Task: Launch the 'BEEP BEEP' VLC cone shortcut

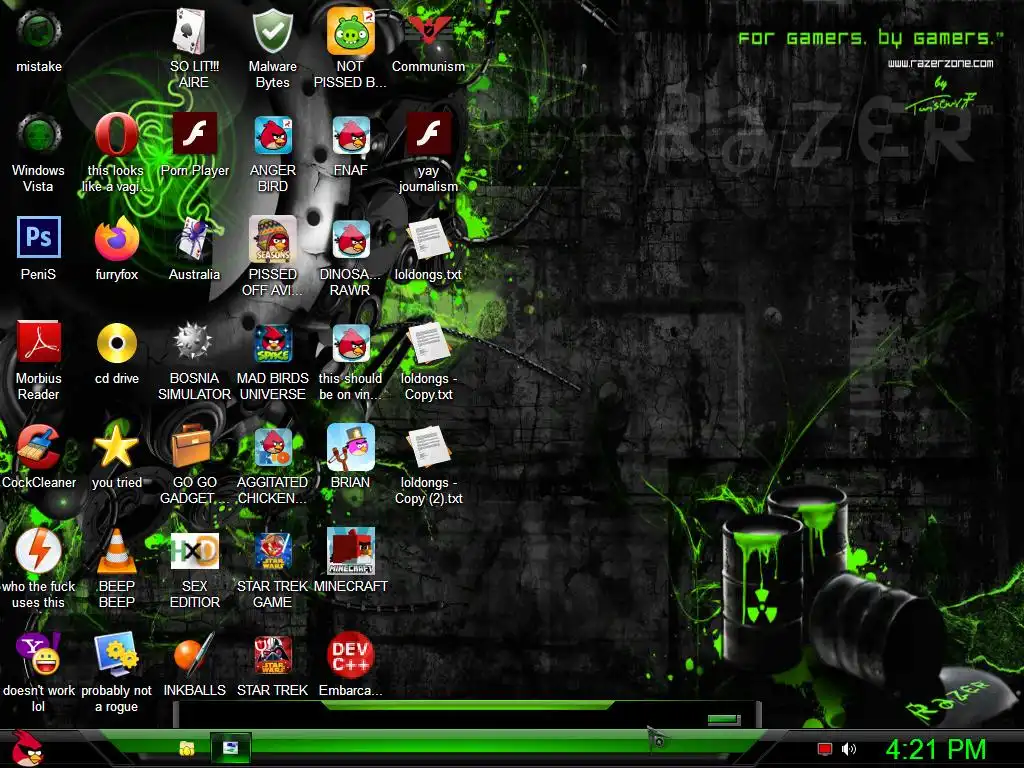Action: coord(116,568)
